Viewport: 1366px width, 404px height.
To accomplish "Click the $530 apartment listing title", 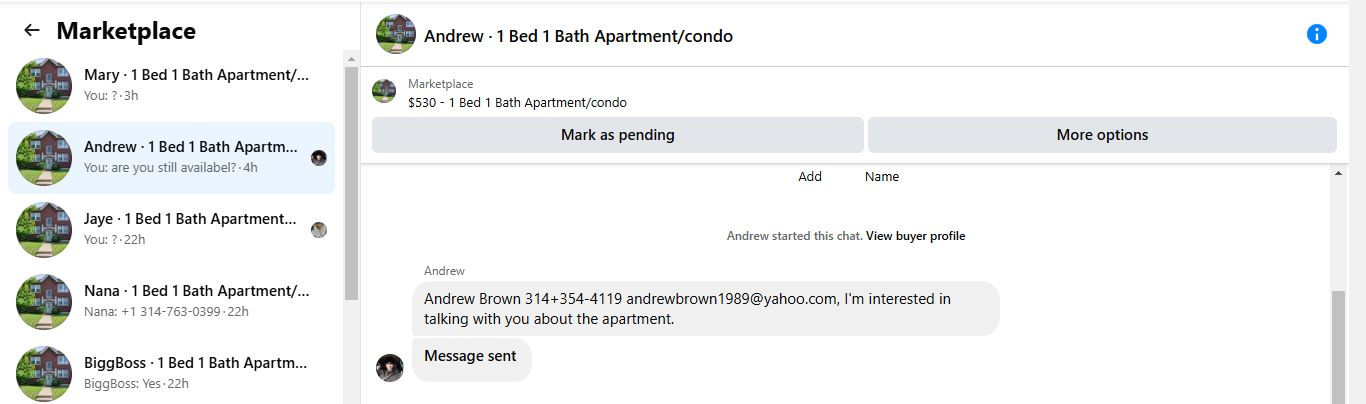I will (x=517, y=102).
